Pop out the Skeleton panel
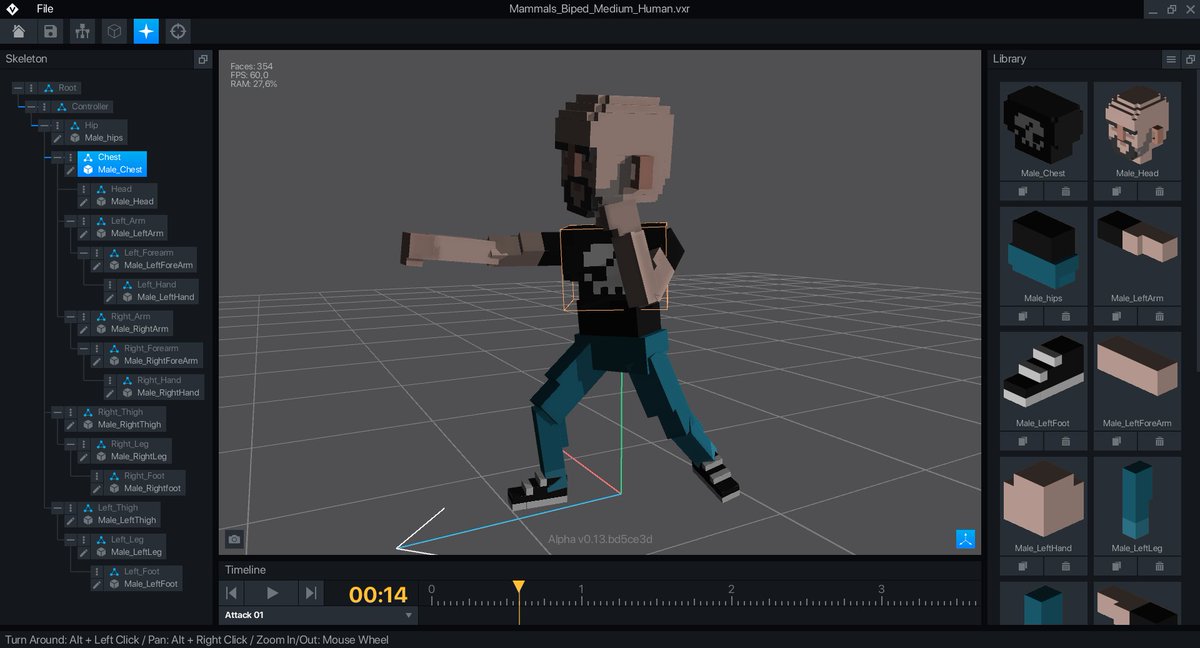Screen dimensions: 1200x648 click(203, 60)
